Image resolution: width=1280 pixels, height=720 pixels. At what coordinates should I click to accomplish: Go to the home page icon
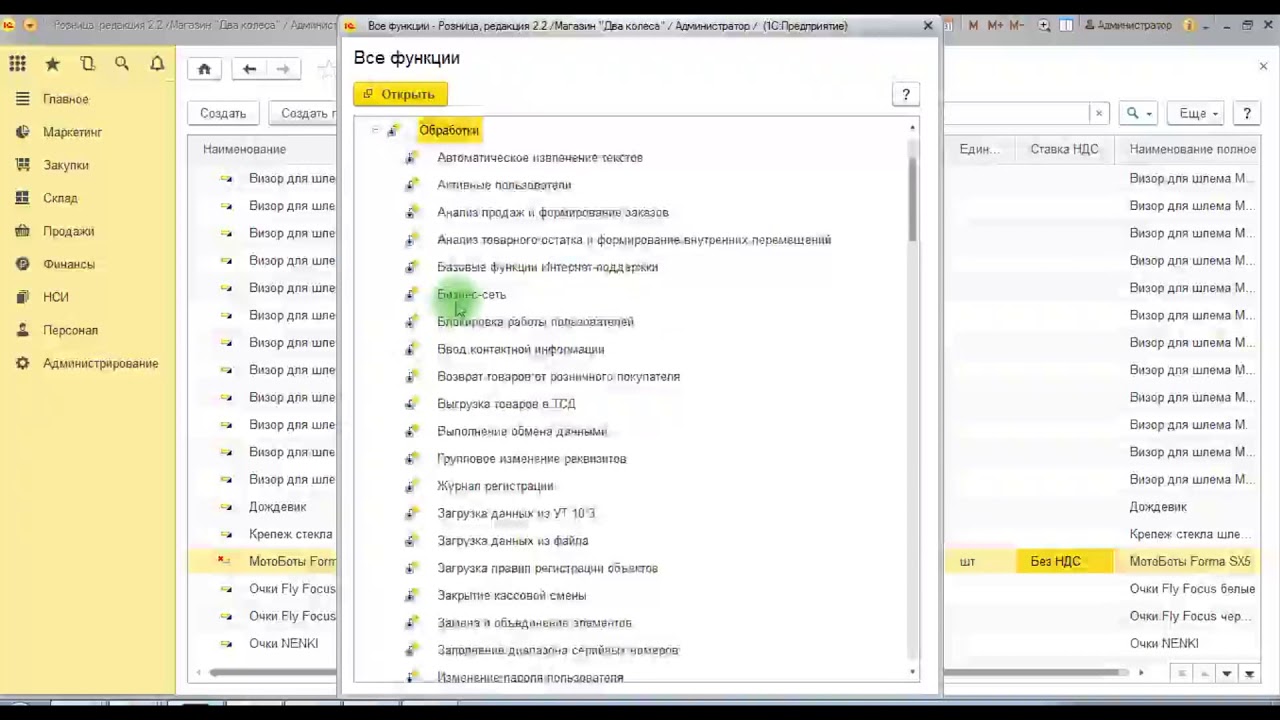[x=204, y=69]
